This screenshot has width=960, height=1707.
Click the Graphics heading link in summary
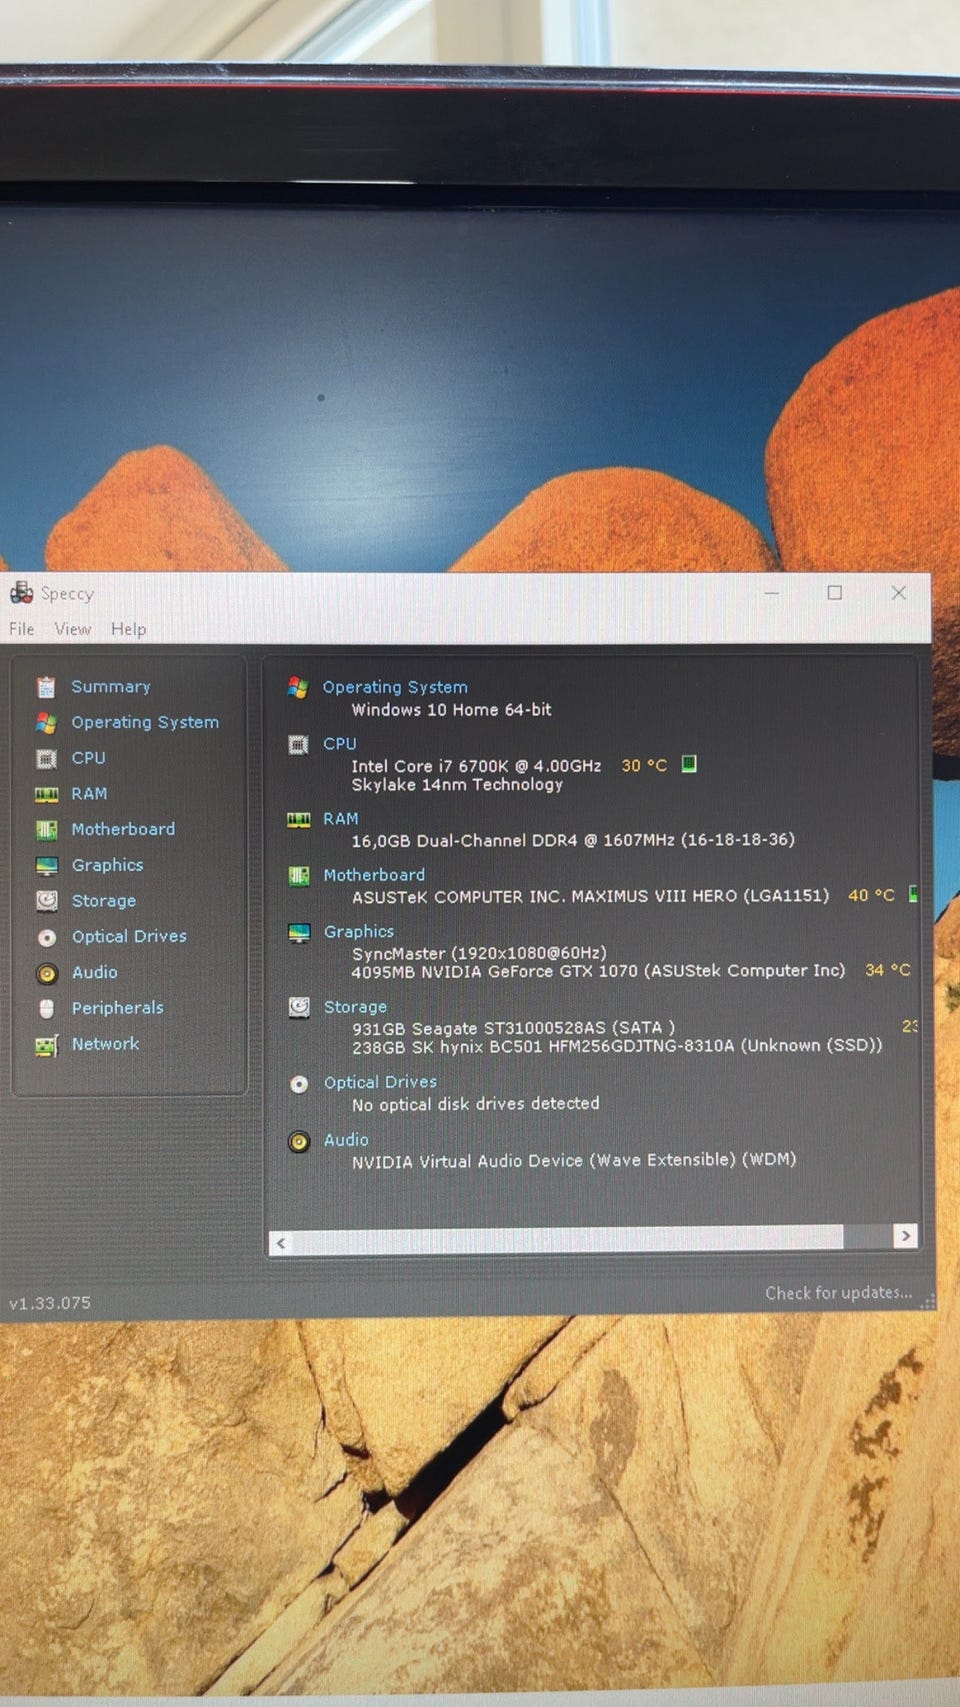(359, 932)
